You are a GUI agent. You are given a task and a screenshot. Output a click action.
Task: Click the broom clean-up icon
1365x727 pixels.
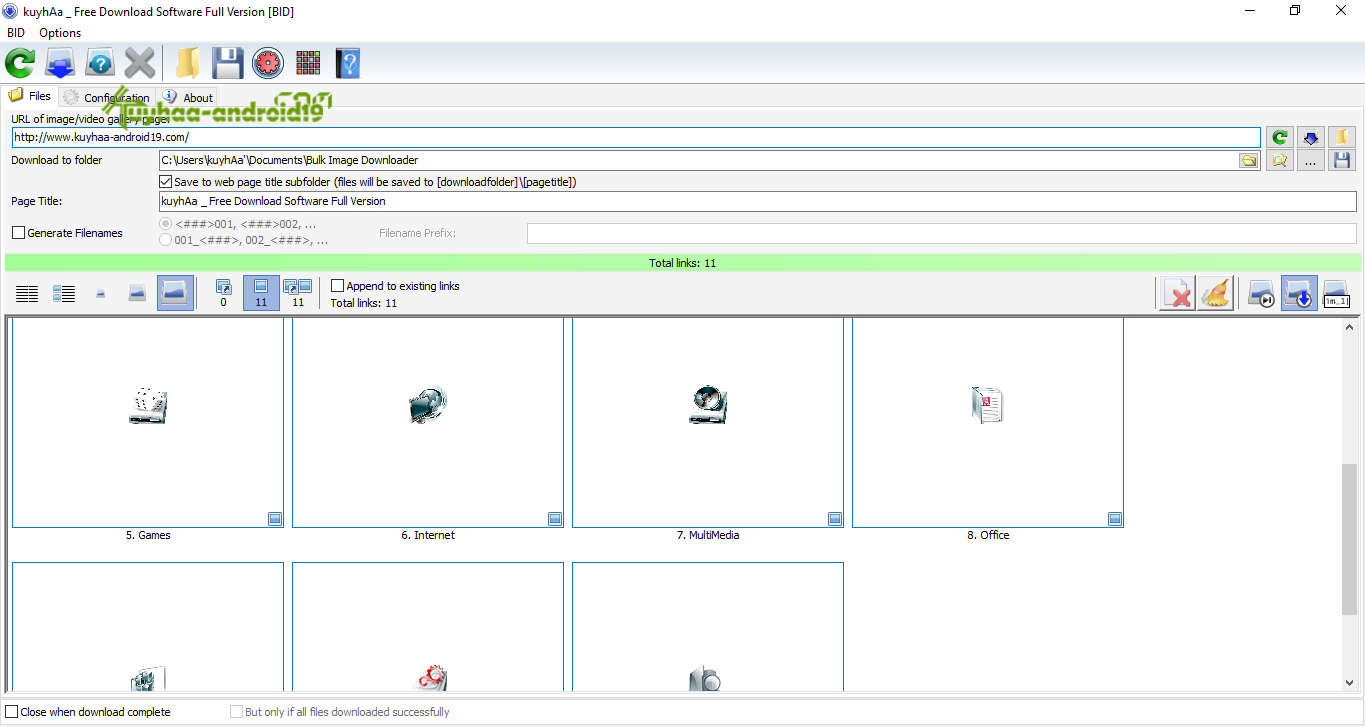(x=1216, y=294)
